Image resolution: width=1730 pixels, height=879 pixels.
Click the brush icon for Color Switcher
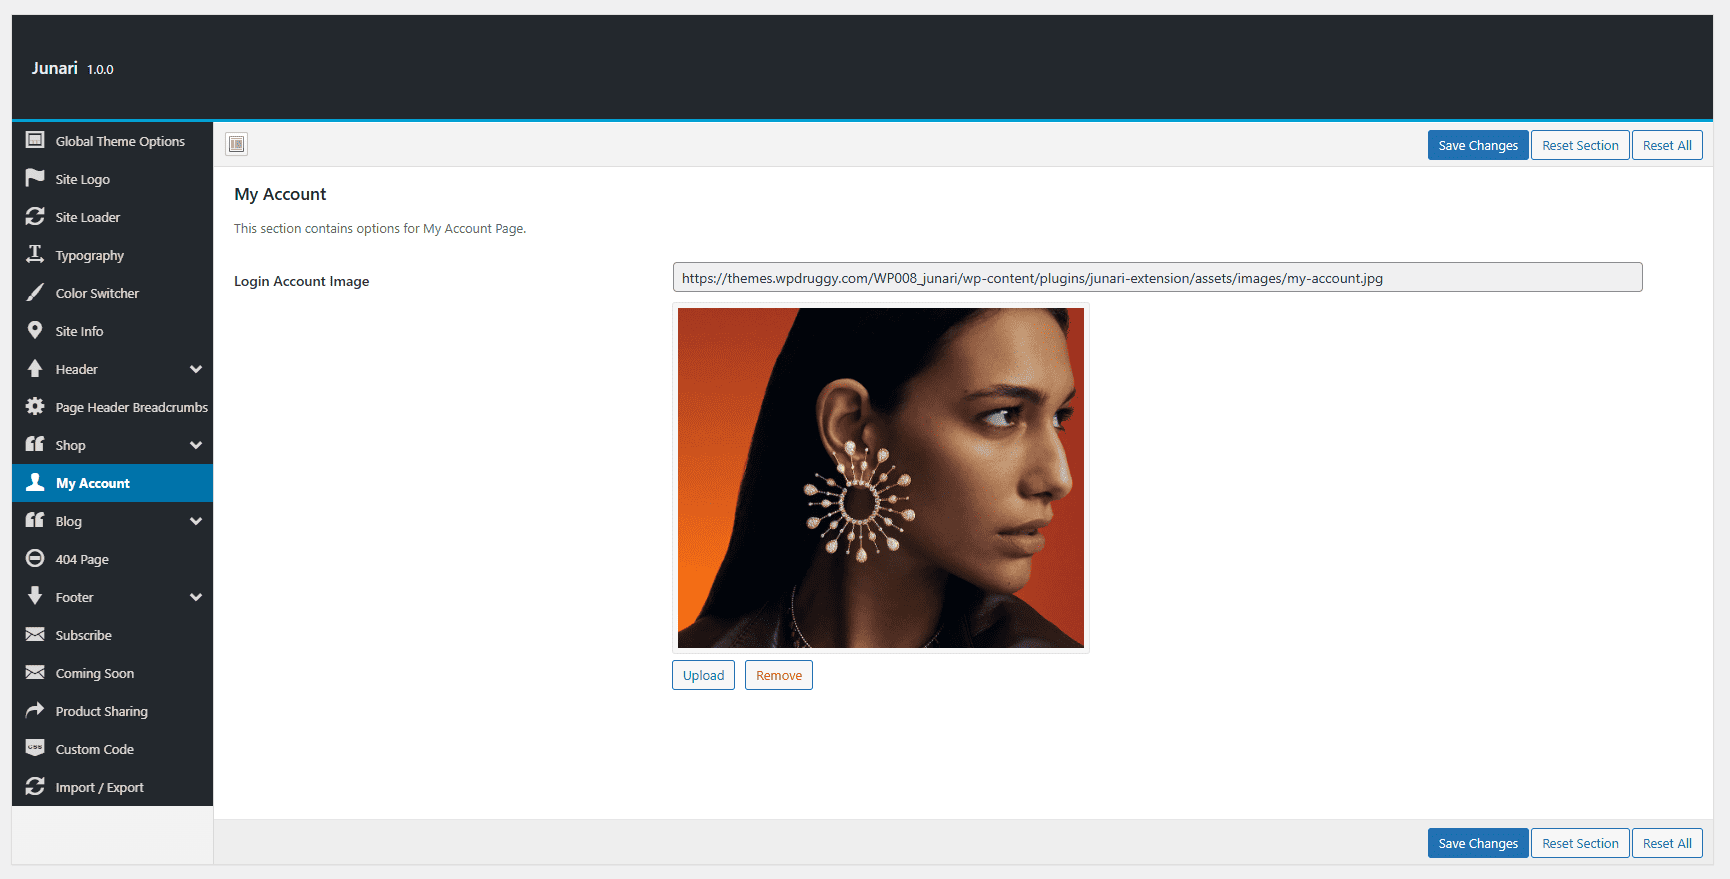(35, 292)
